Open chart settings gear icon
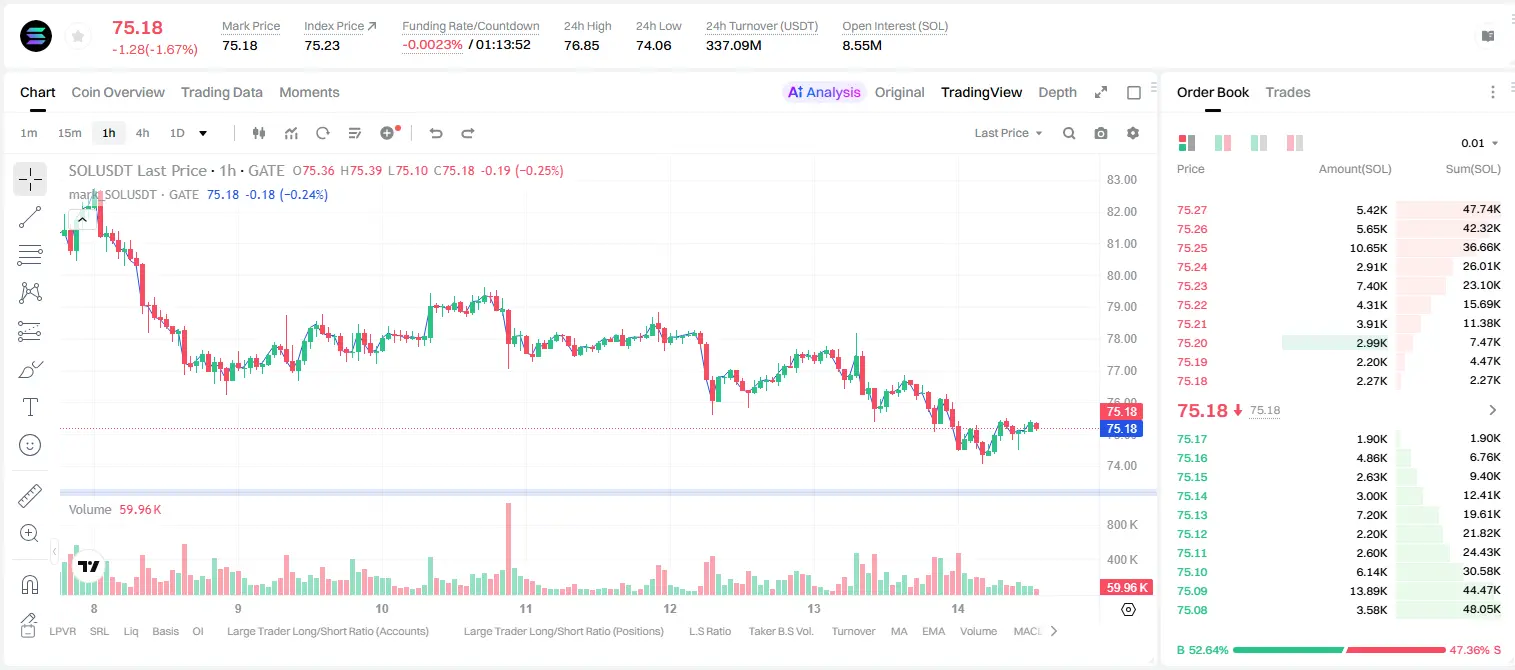This screenshot has width=1515, height=670. tap(1133, 133)
